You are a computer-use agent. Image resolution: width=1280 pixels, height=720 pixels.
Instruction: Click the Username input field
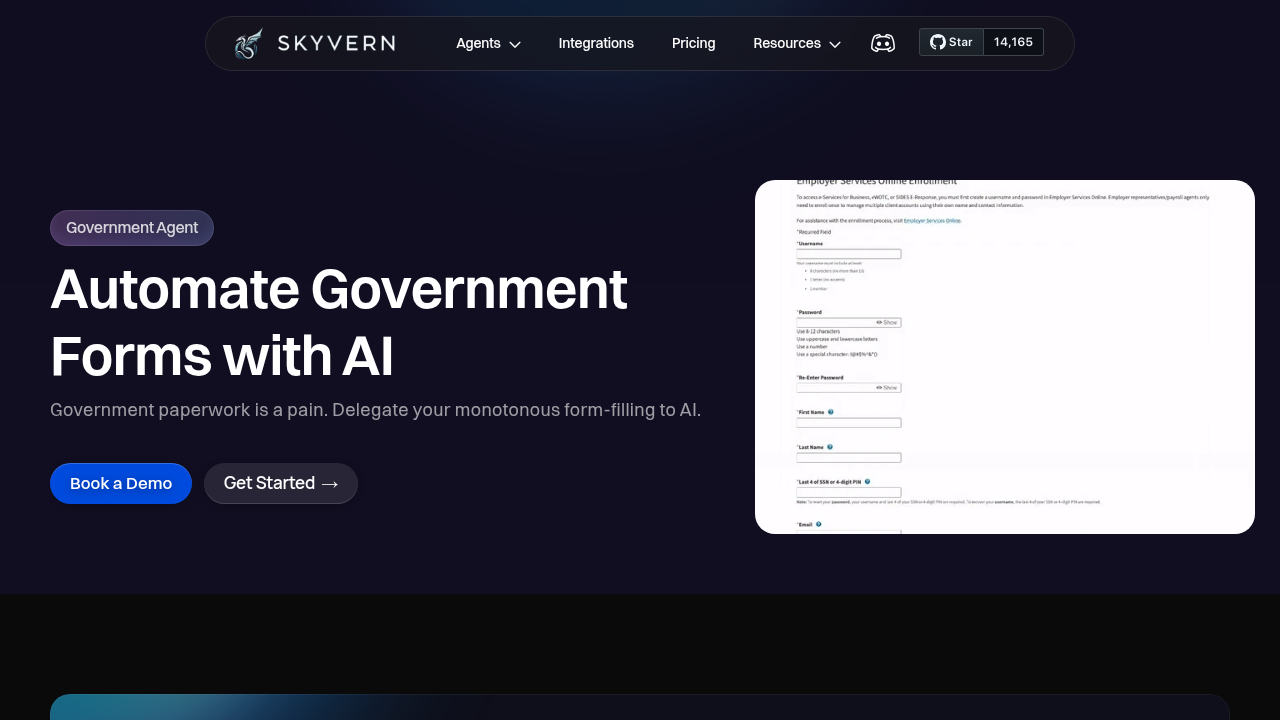pyautogui.click(x=848, y=254)
